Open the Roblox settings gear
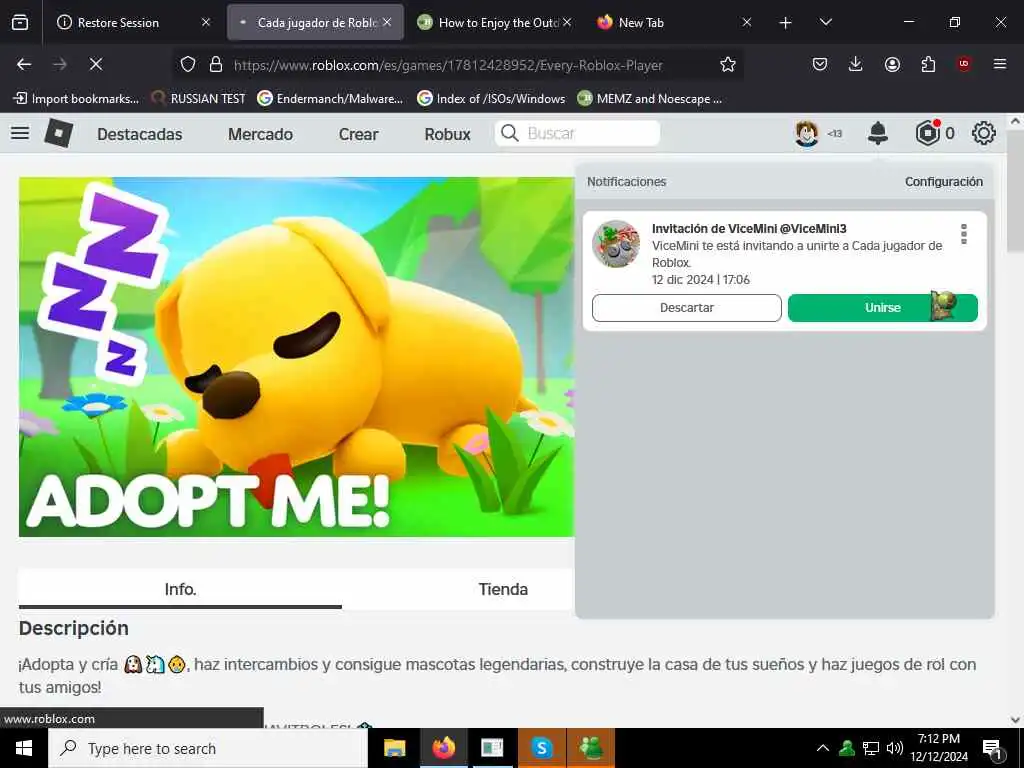 pos(984,133)
